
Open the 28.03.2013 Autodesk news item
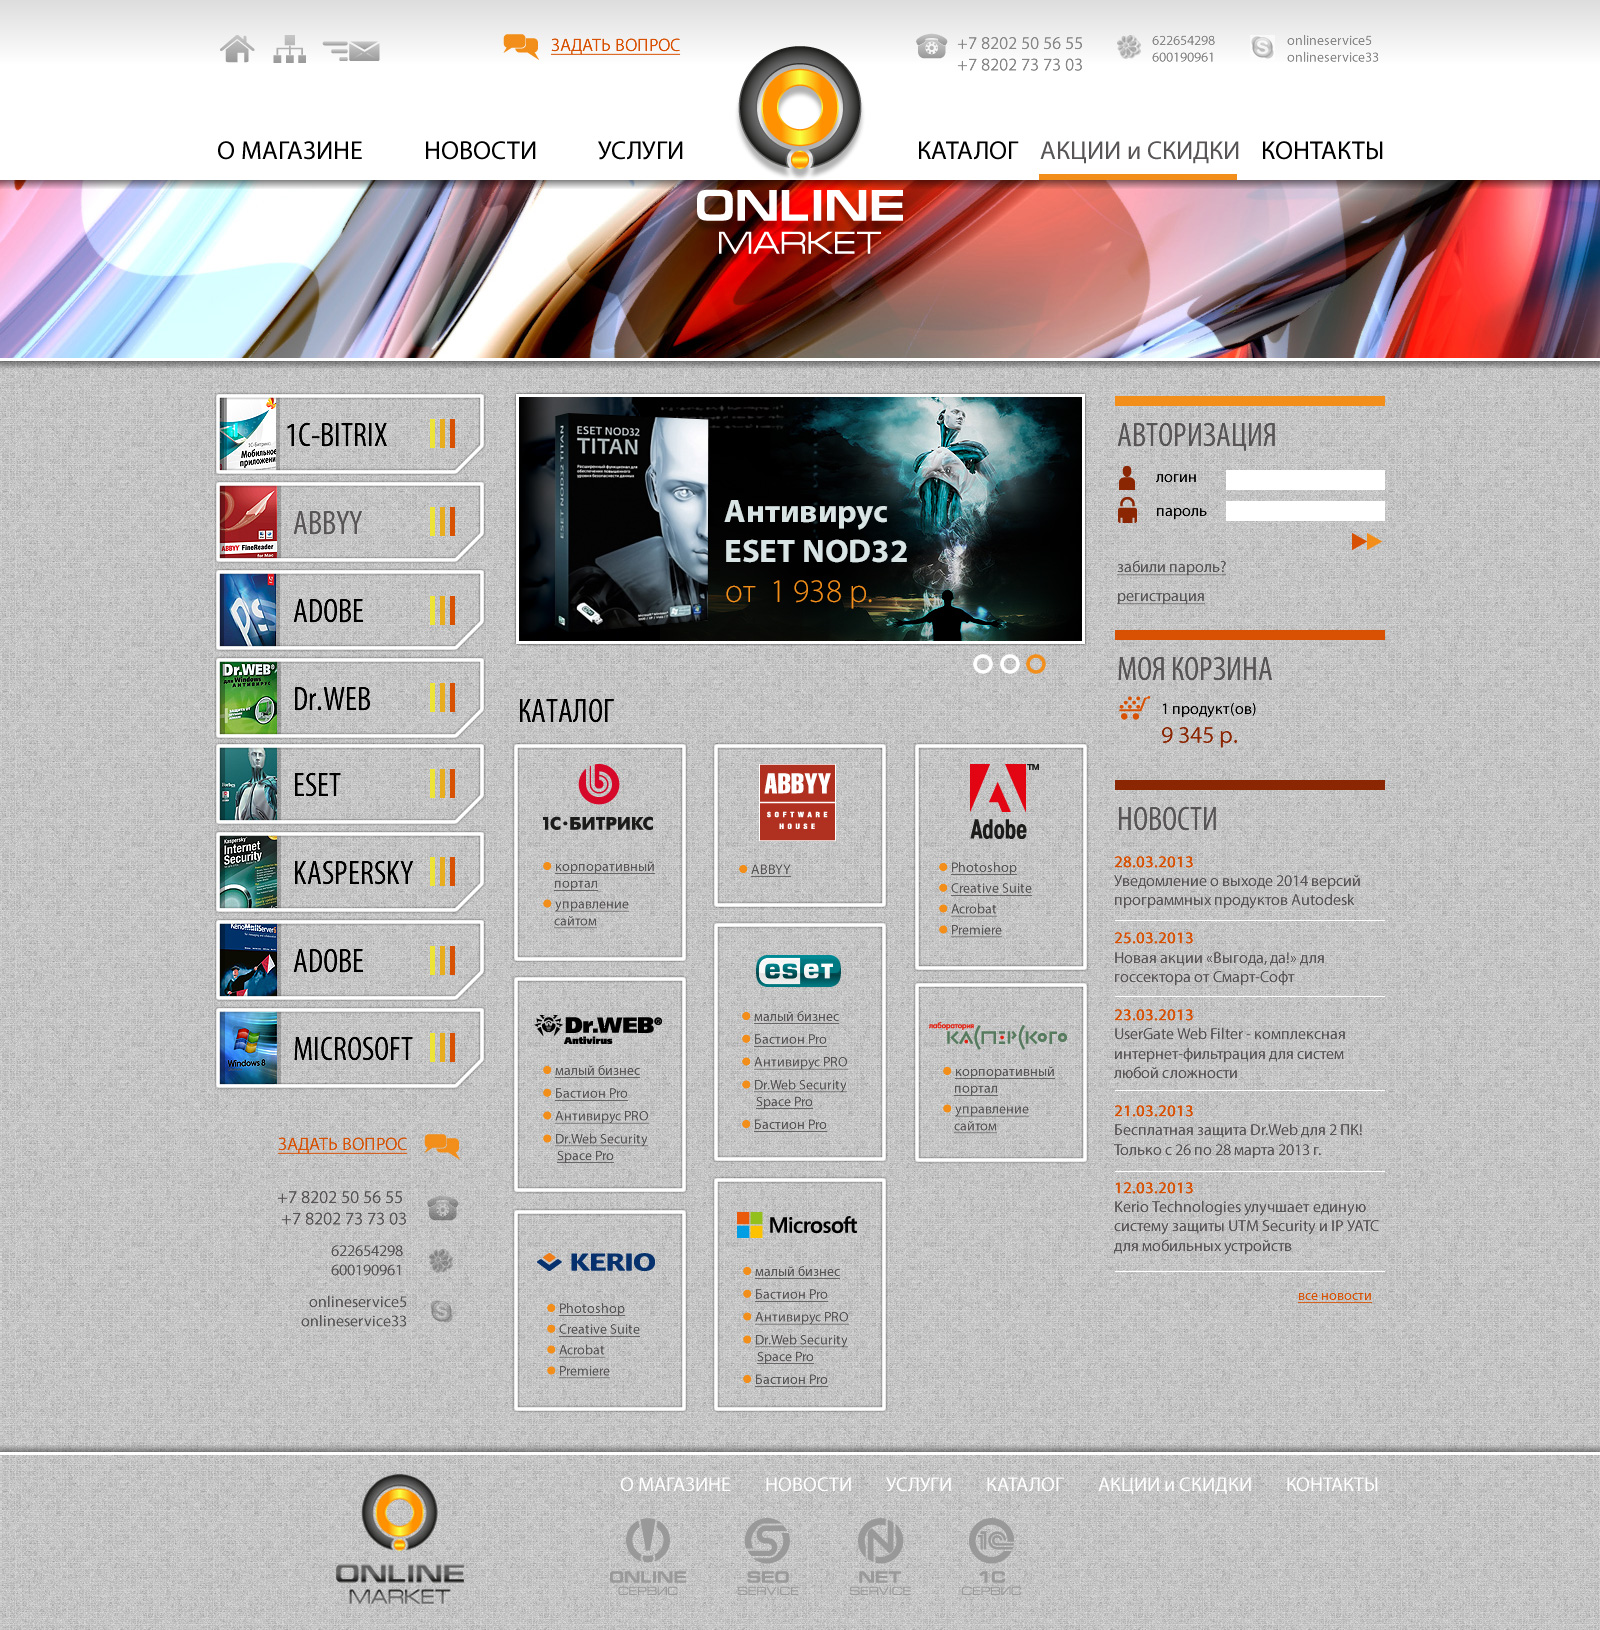click(x=1237, y=881)
